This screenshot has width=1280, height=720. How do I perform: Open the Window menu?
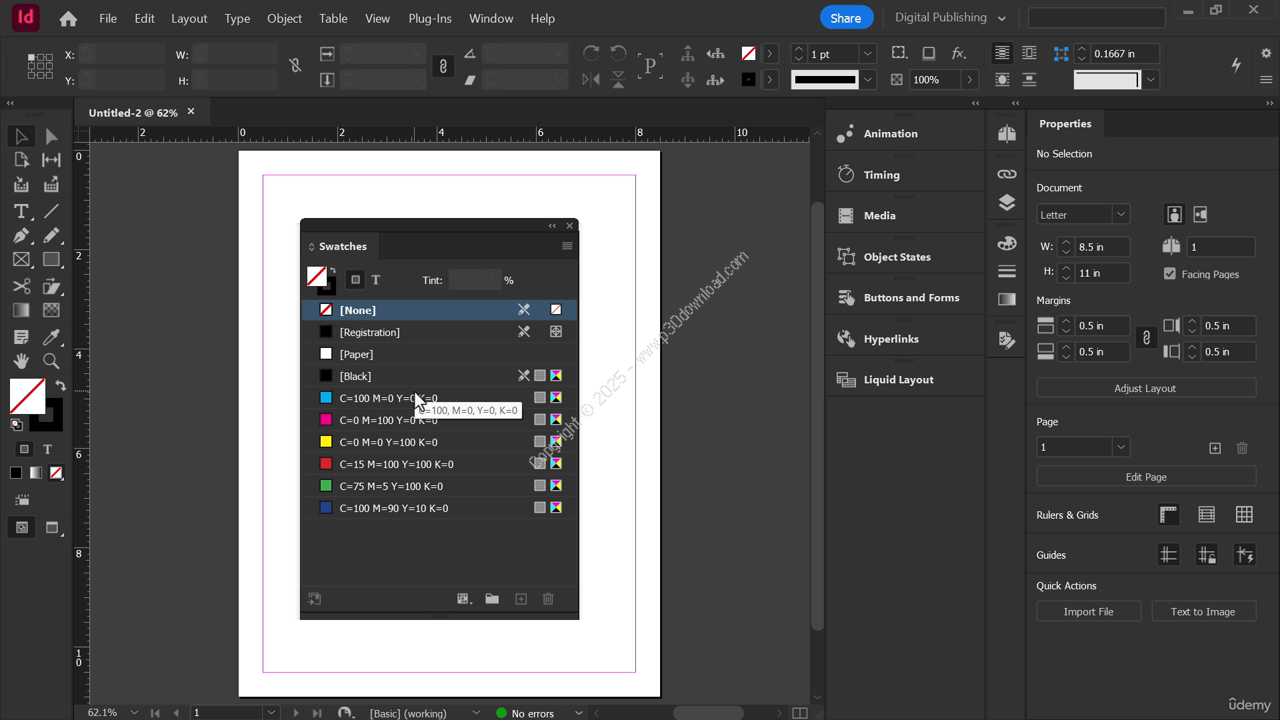tap(491, 18)
